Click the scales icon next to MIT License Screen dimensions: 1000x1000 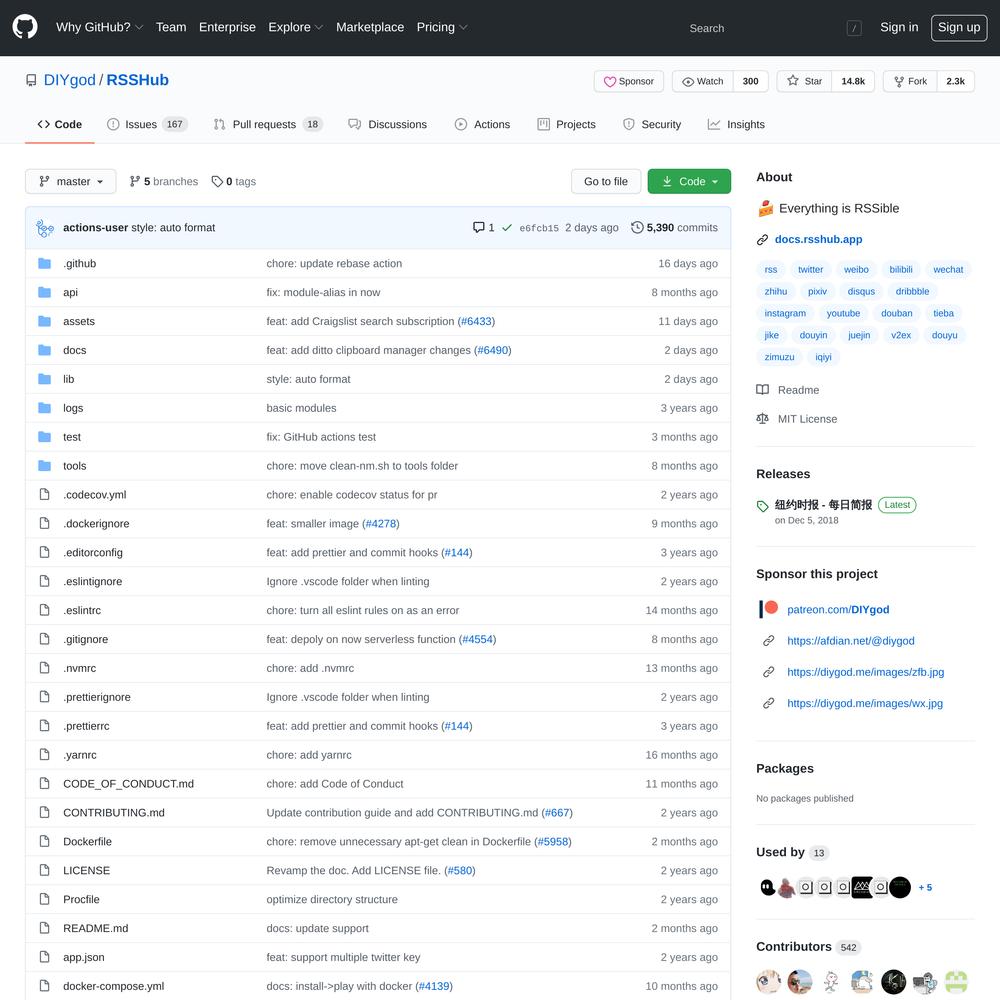(762, 418)
